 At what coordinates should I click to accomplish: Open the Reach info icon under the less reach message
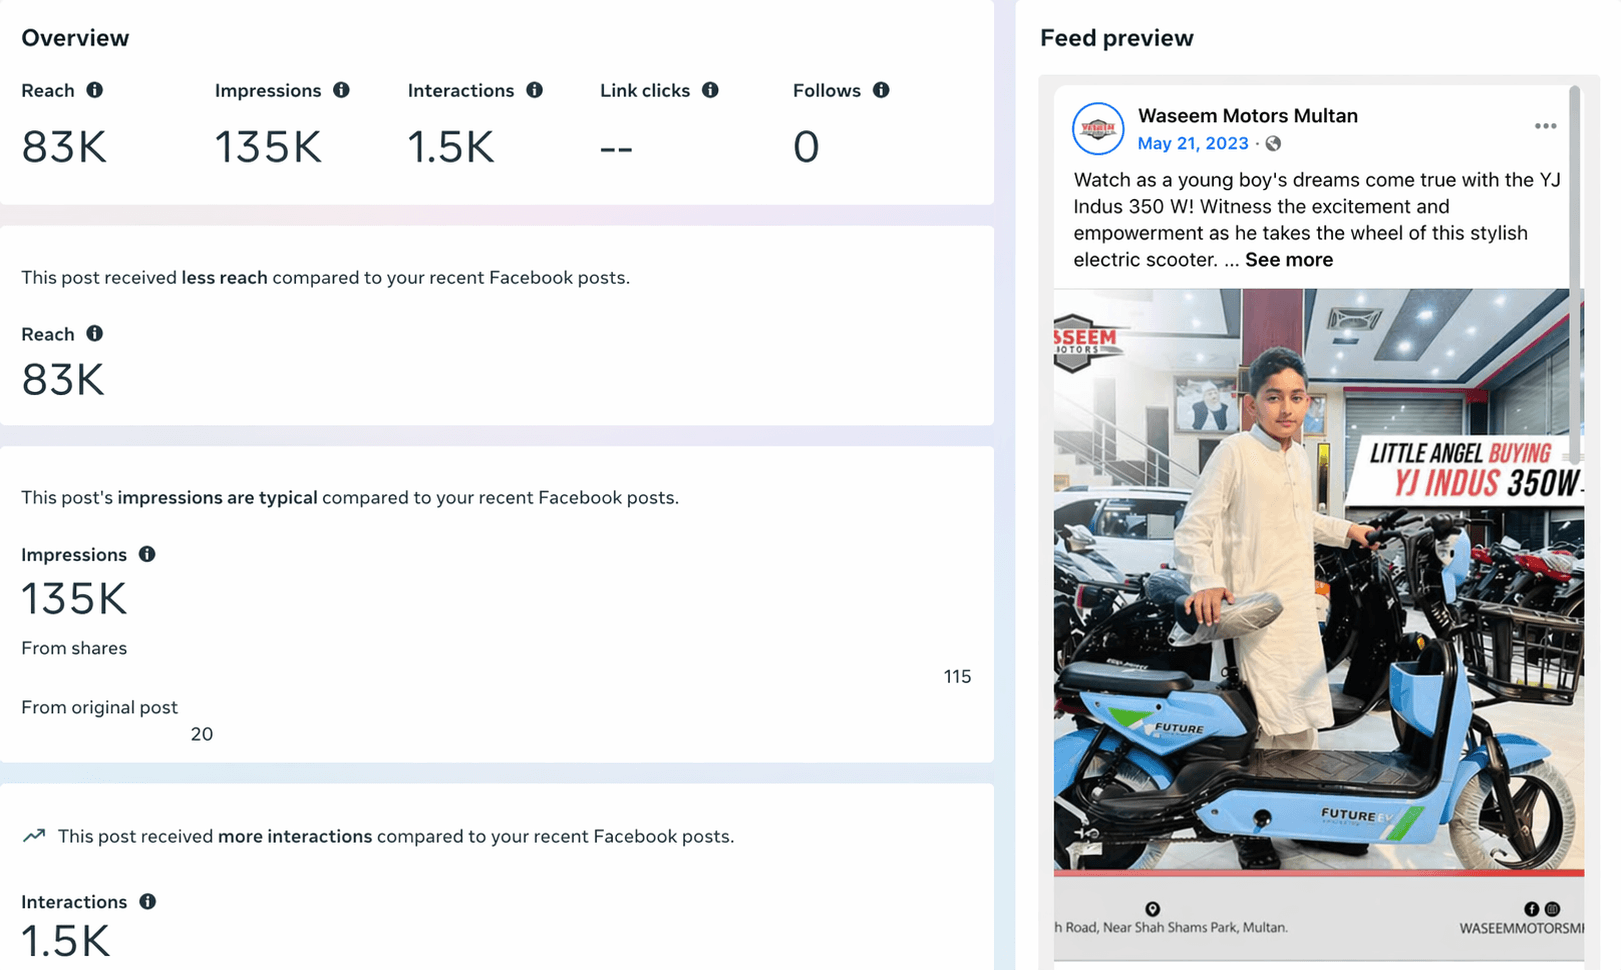point(95,333)
